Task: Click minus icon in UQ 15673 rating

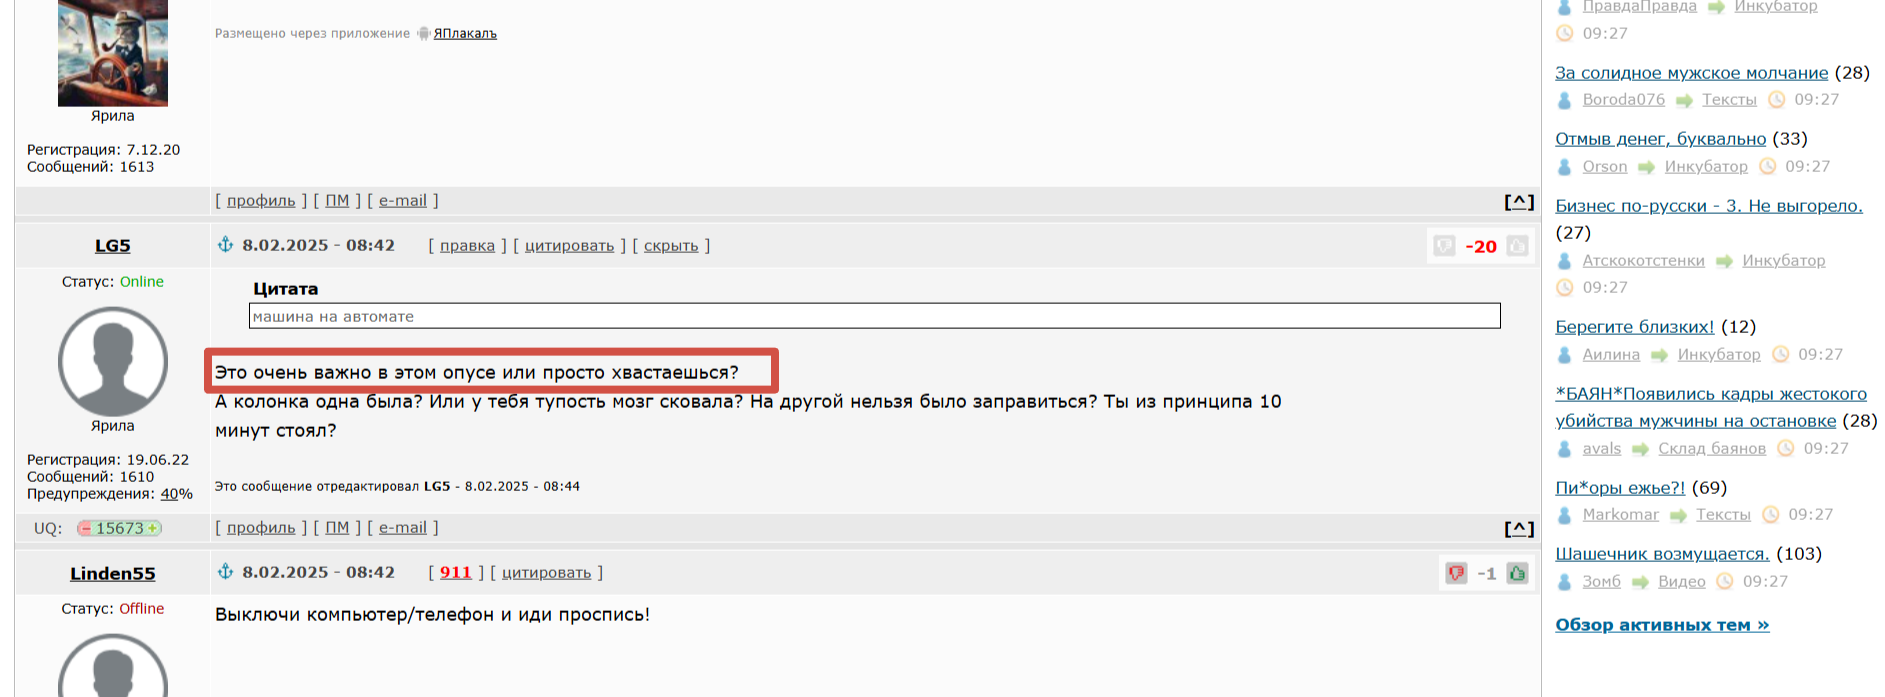Action: point(86,528)
